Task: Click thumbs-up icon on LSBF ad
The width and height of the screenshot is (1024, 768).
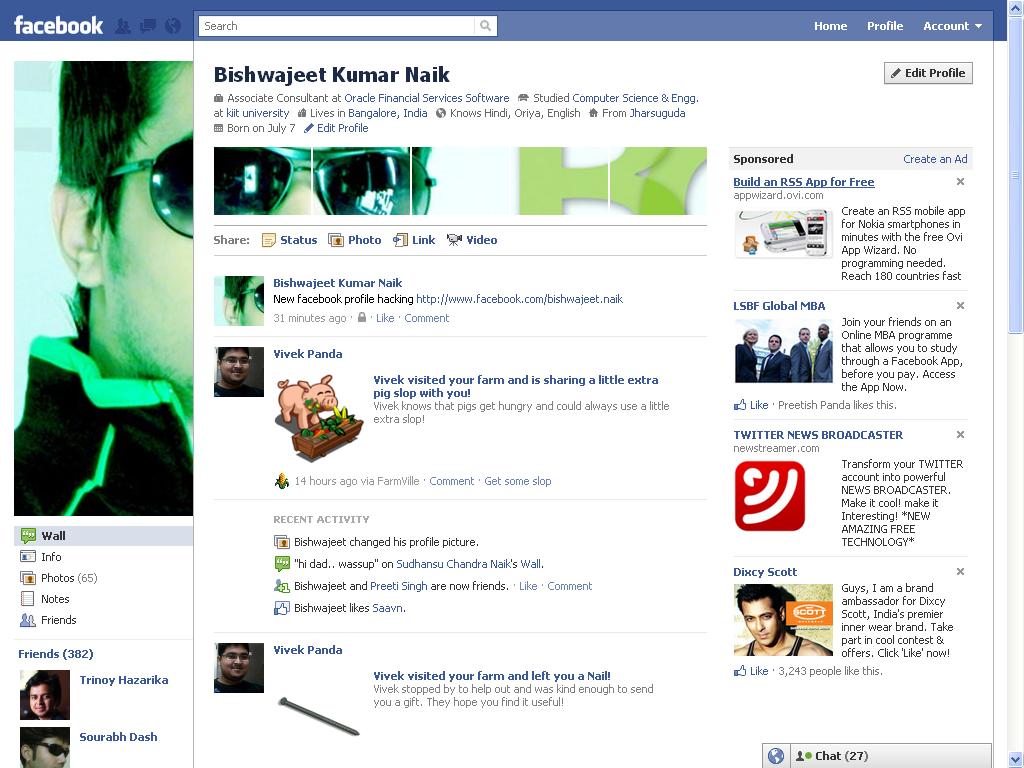Action: pyautogui.click(x=740, y=405)
